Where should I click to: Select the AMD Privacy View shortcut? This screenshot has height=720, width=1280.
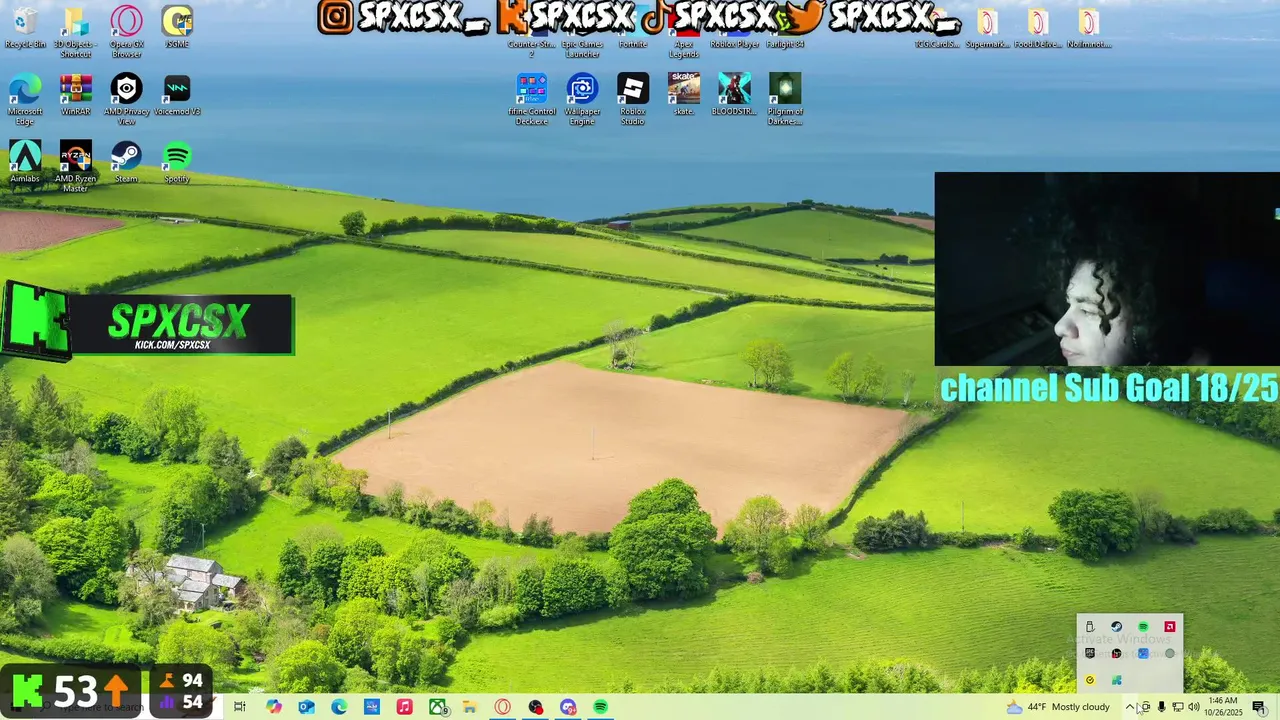tap(126, 100)
